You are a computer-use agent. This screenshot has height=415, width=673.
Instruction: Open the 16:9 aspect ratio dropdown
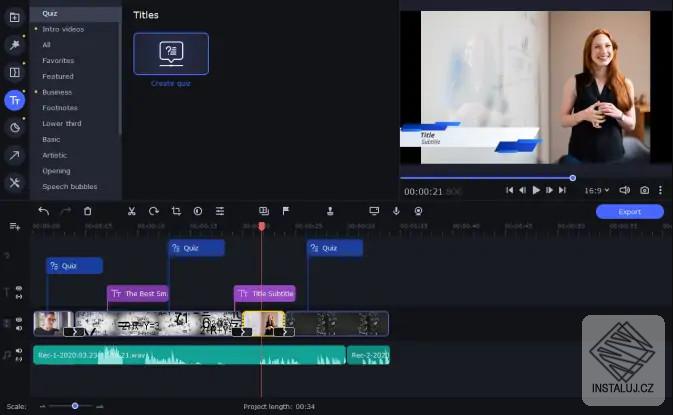click(597, 190)
